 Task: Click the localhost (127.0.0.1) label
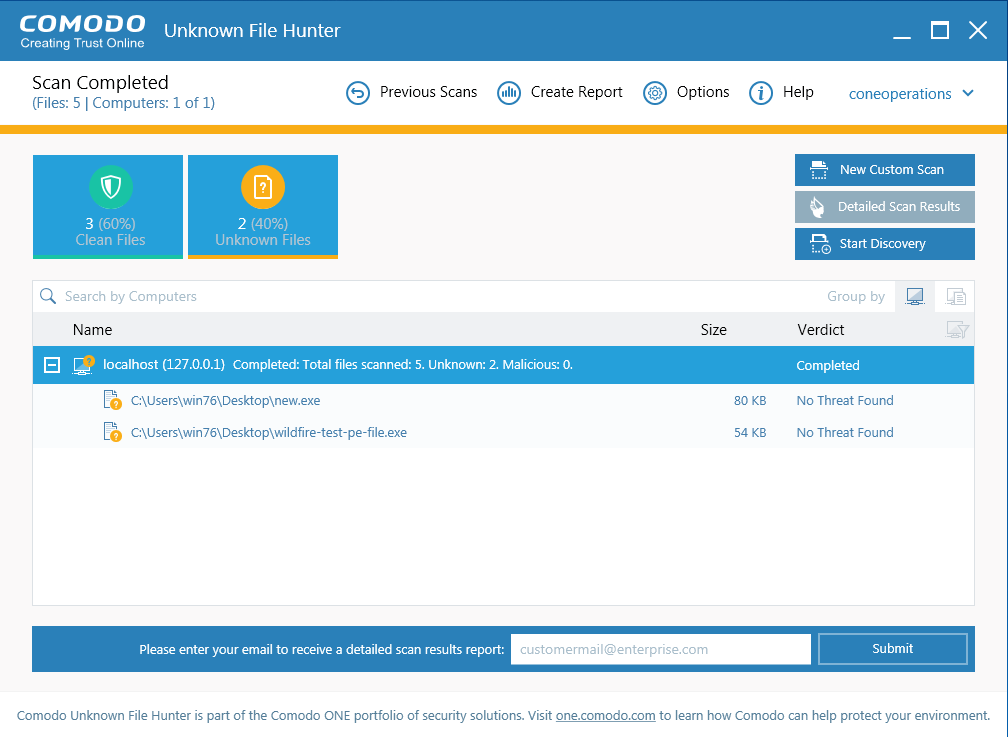tap(164, 365)
